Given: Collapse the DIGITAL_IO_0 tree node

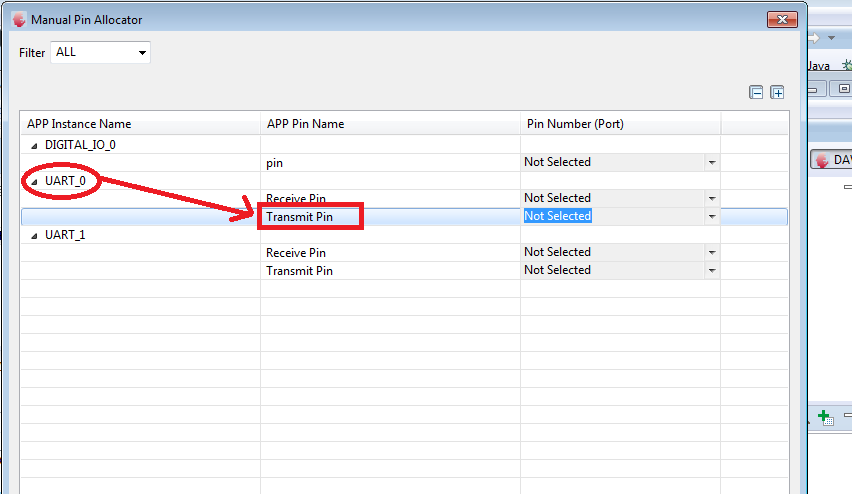Looking at the screenshot, I should click(34, 146).
